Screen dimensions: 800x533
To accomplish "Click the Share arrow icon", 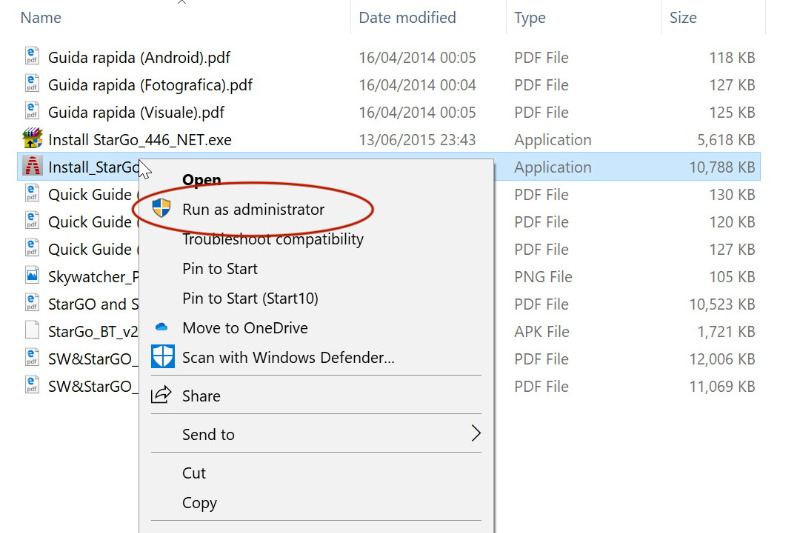I will (x=161, y=395).
